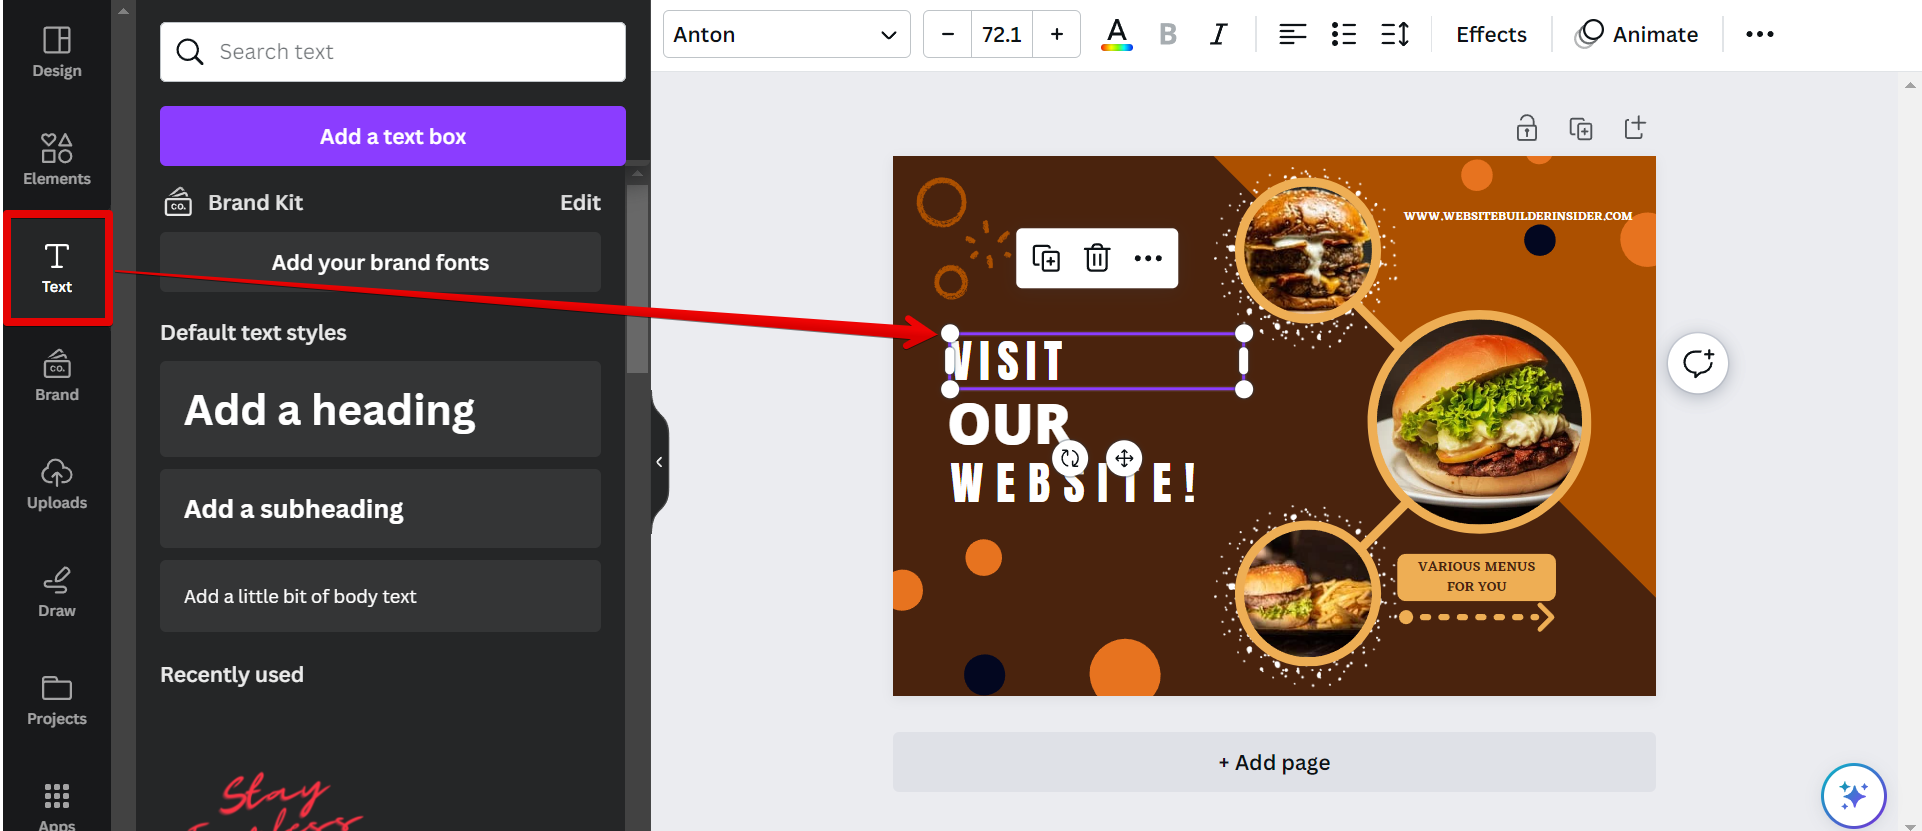
Task: Open the Magic assistant sparkle button
Action: pos(1853,796)
